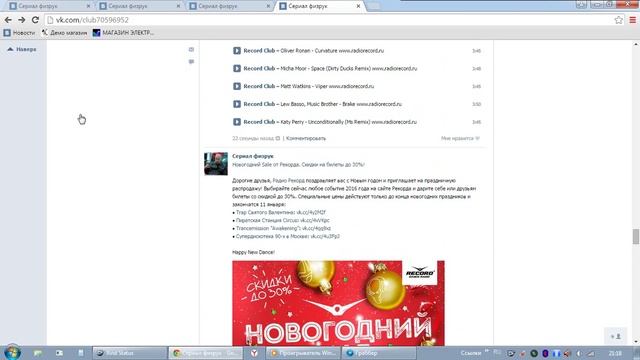Open the Граббер taskbar button
The width and height of the screenshot is (640, 360).
(379, 353)
